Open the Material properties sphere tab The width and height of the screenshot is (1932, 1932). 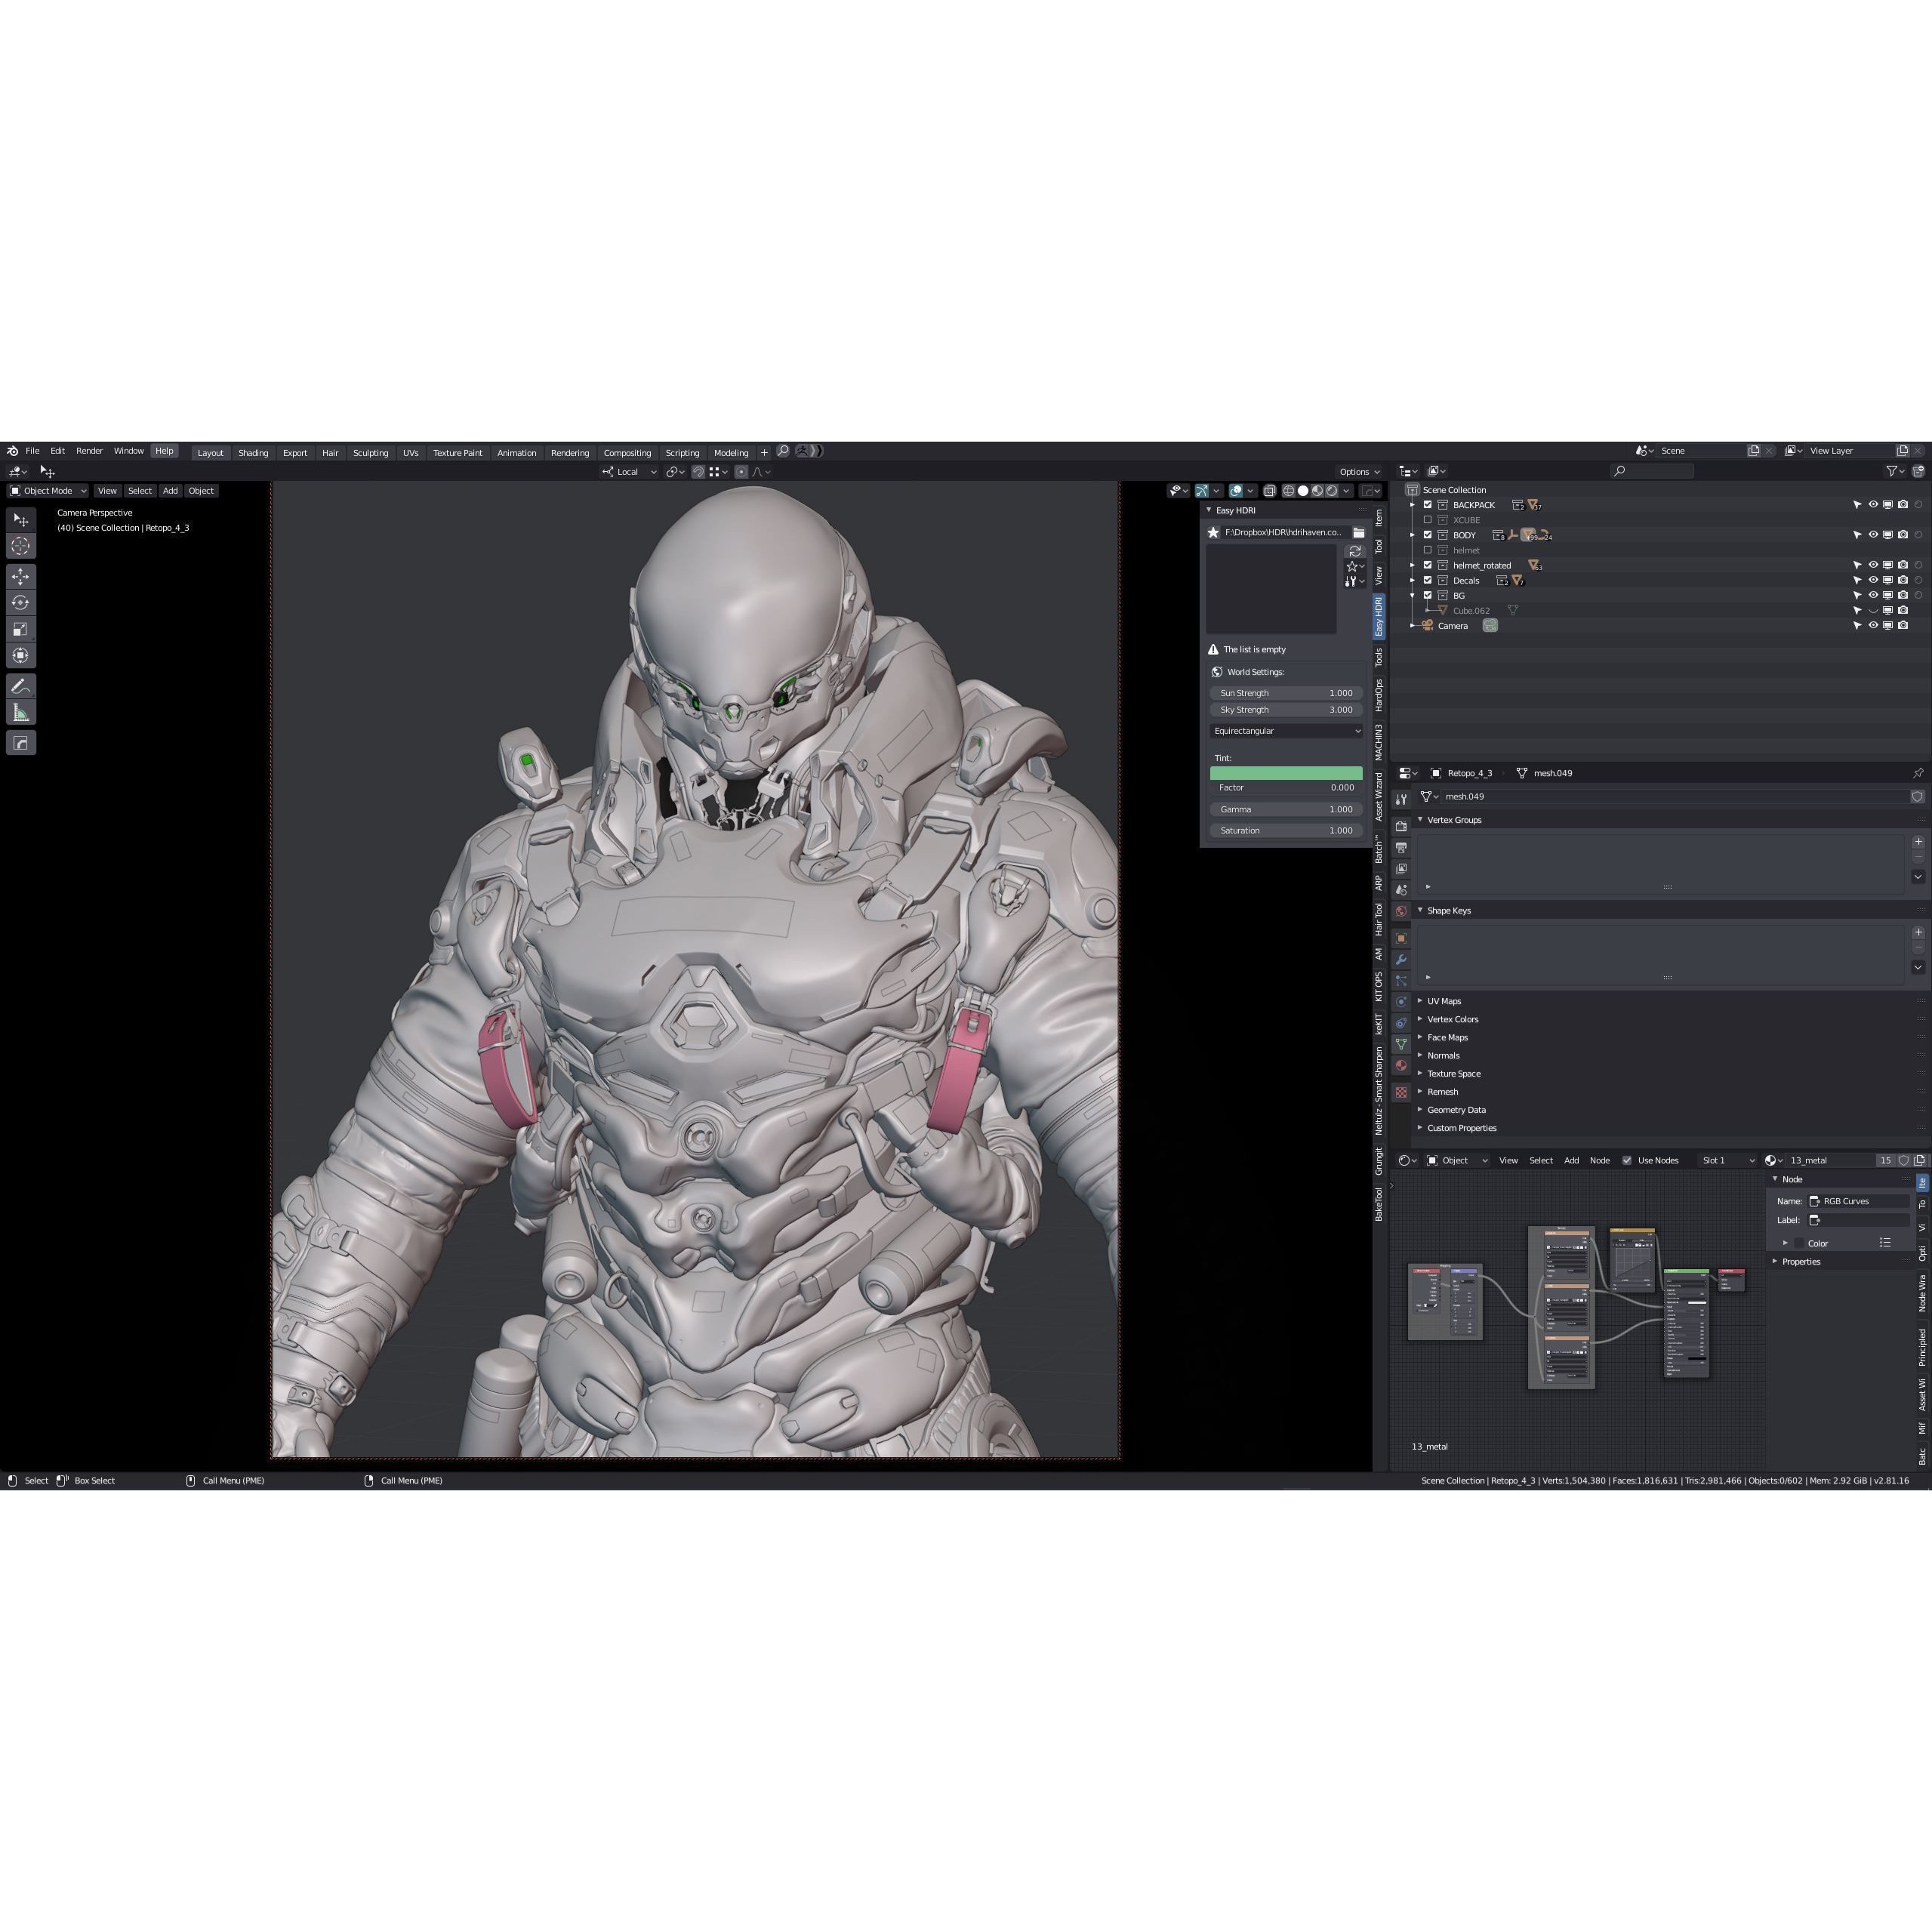1403,1067
